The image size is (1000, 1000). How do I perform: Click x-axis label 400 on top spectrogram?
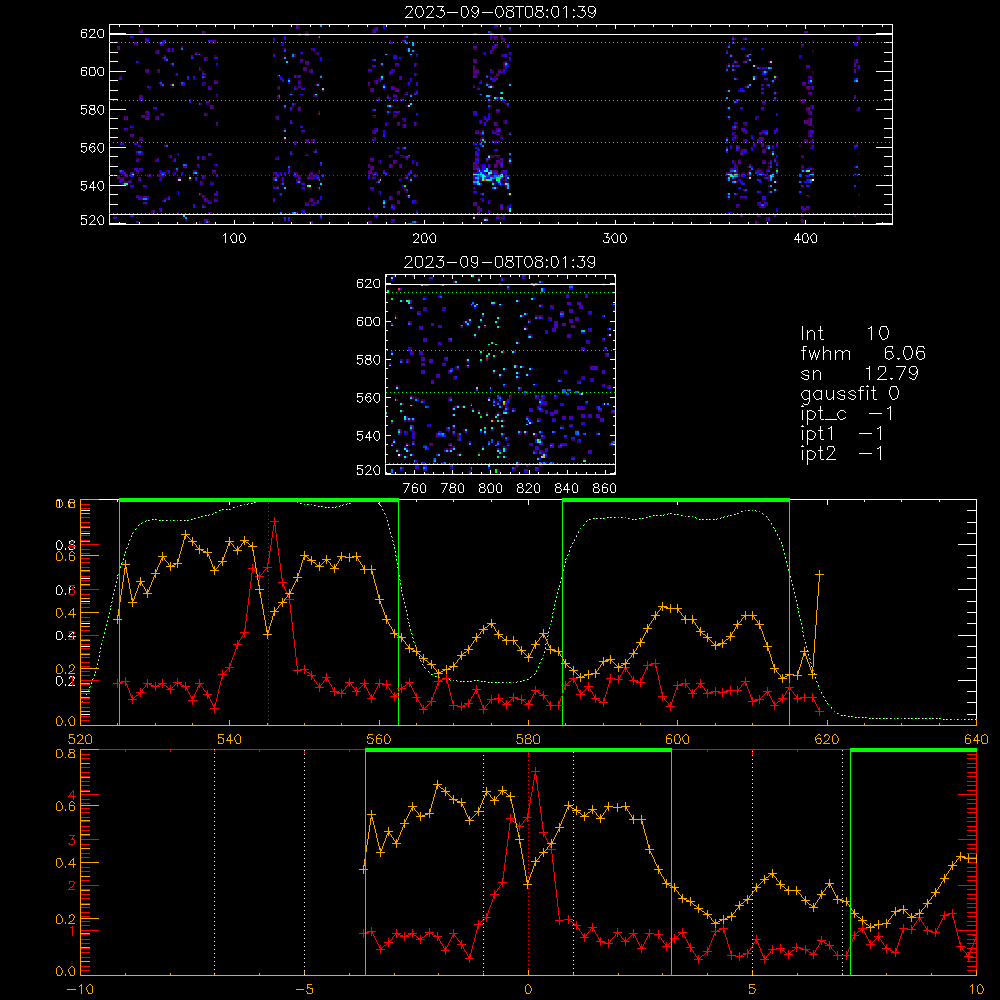click(x=805, y=239)
